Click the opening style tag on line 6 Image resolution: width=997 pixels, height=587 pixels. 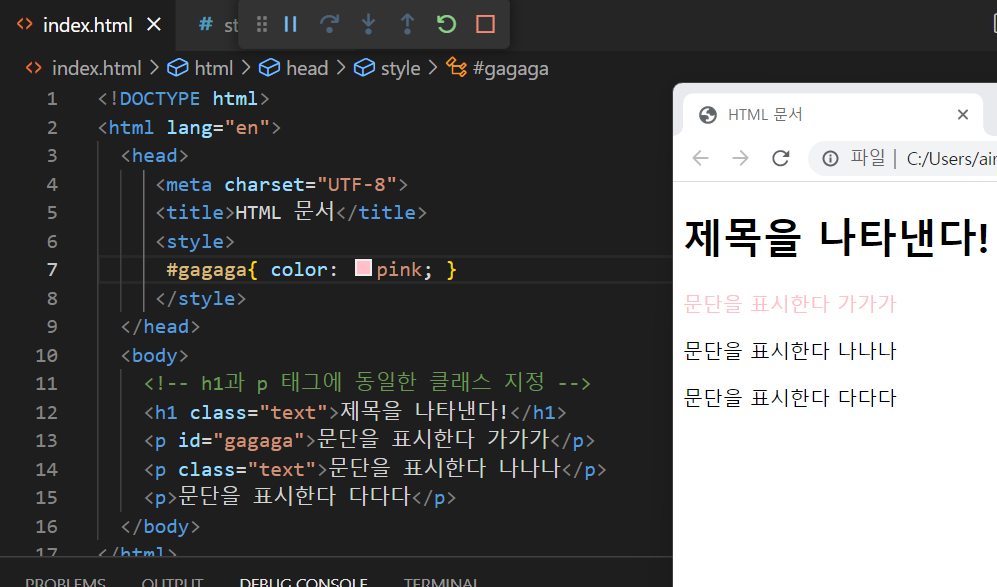point(195,242)
